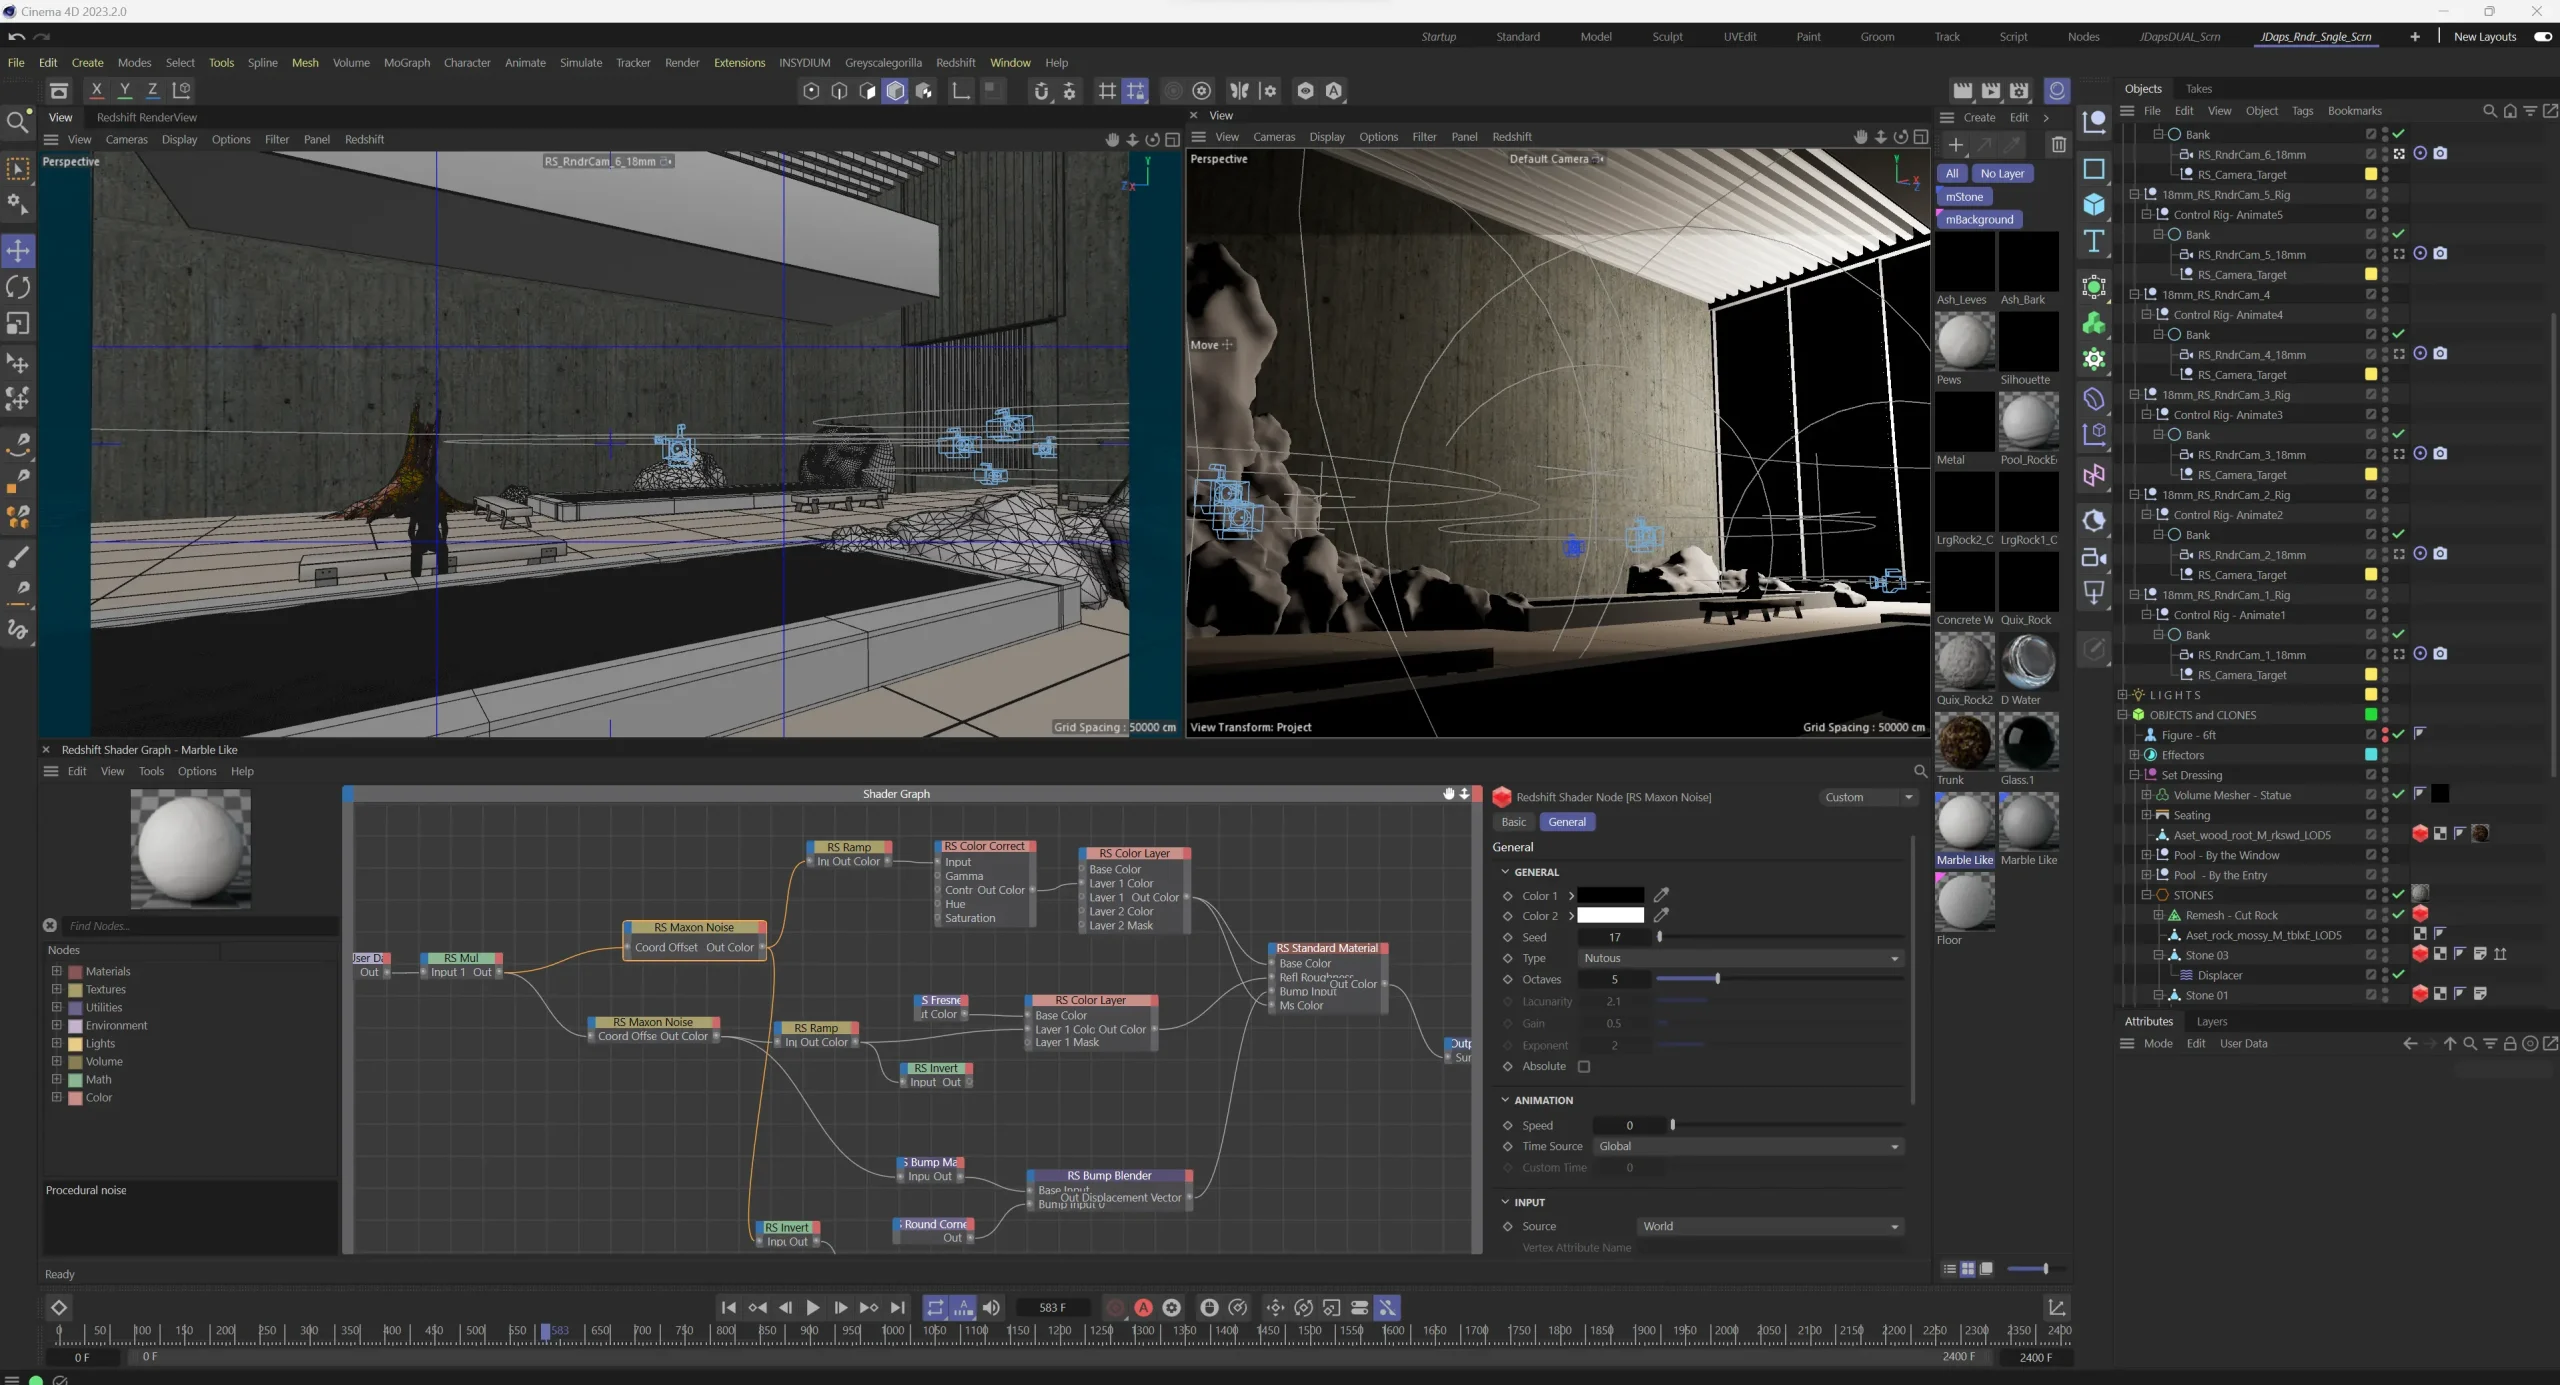Viewport: 2560px width, 1385px height.
Task: Click the Text spline icon in side palette
Action: tap(2094, 242)
